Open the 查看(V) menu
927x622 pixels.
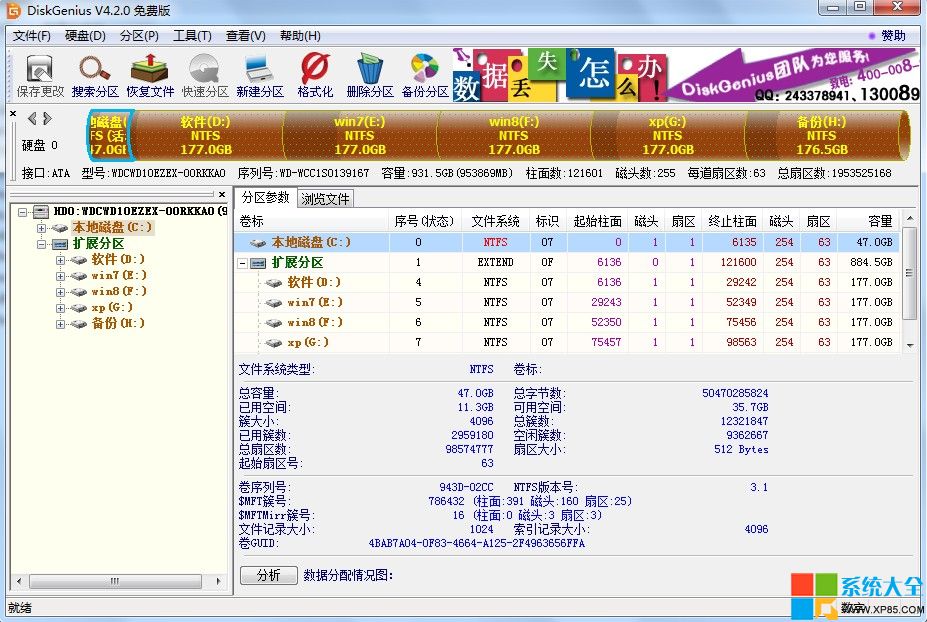(x=245, y=36)
